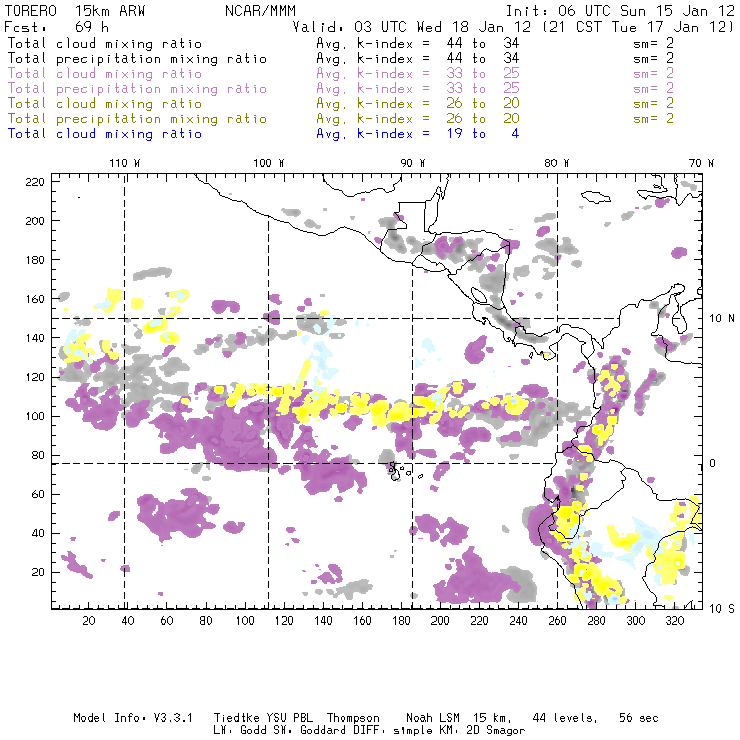Click the '80 W' longitude label
The width and height of the screenshot is (740, 740).
pyautogui.click(x=557, y=163)
